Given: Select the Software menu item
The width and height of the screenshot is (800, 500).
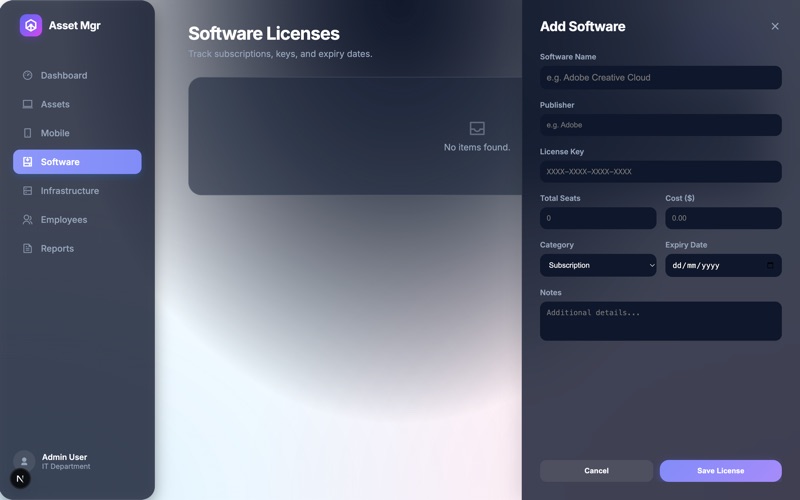Looking at the screenshot, I should coord(77,162).
